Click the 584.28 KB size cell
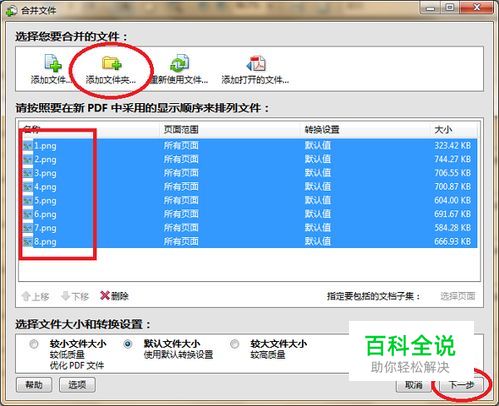Screen dimensions: 499x406 [x=452, y=228]
